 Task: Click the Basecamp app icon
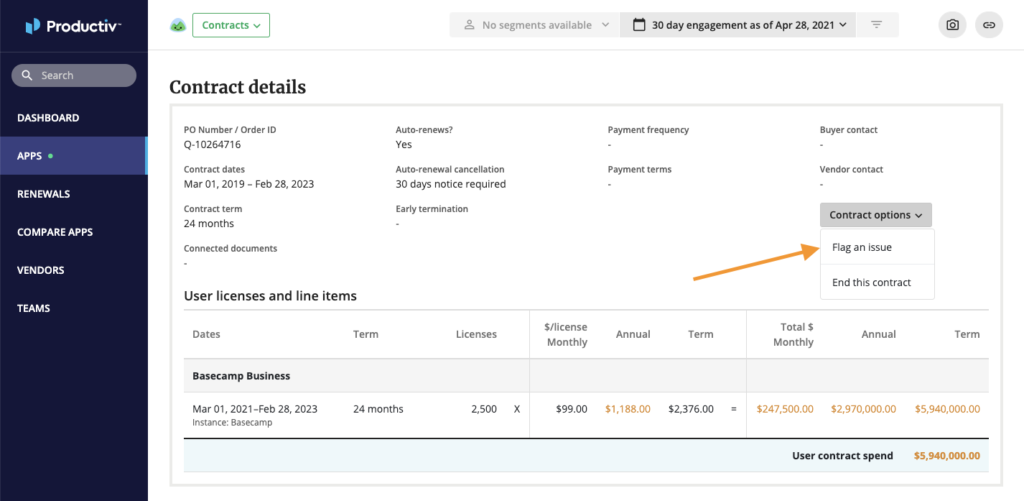[178, 25]
